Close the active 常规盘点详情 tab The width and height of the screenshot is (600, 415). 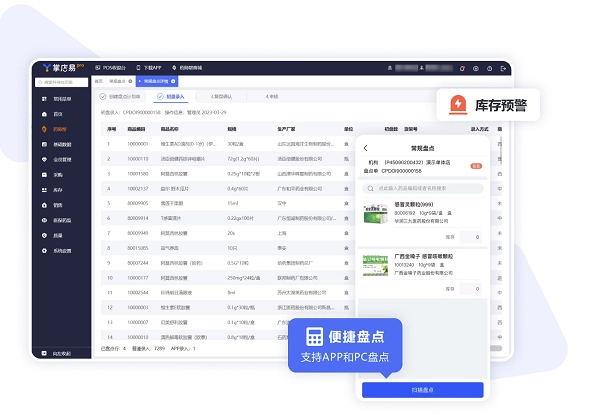[173, 80]
